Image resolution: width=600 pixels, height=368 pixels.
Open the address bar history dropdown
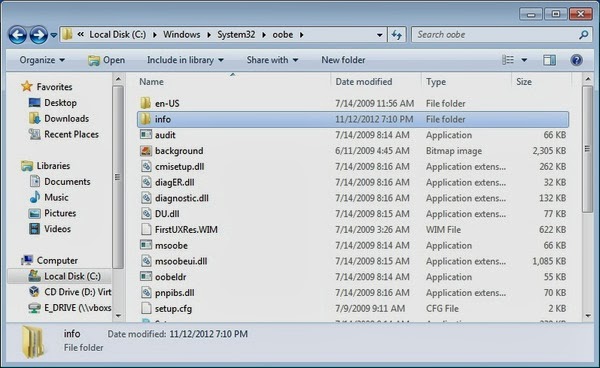pos(379,35)
